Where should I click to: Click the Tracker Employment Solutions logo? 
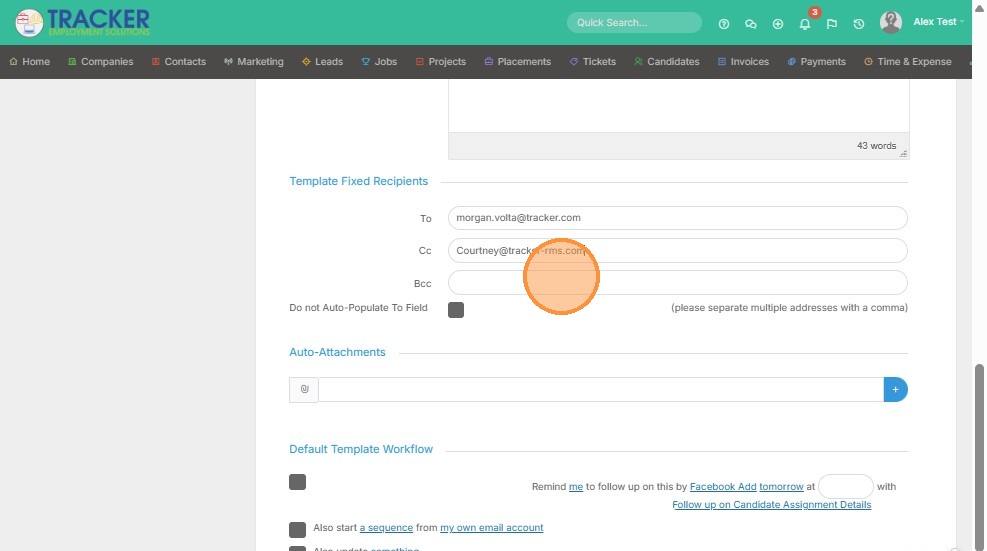point(83,22)
